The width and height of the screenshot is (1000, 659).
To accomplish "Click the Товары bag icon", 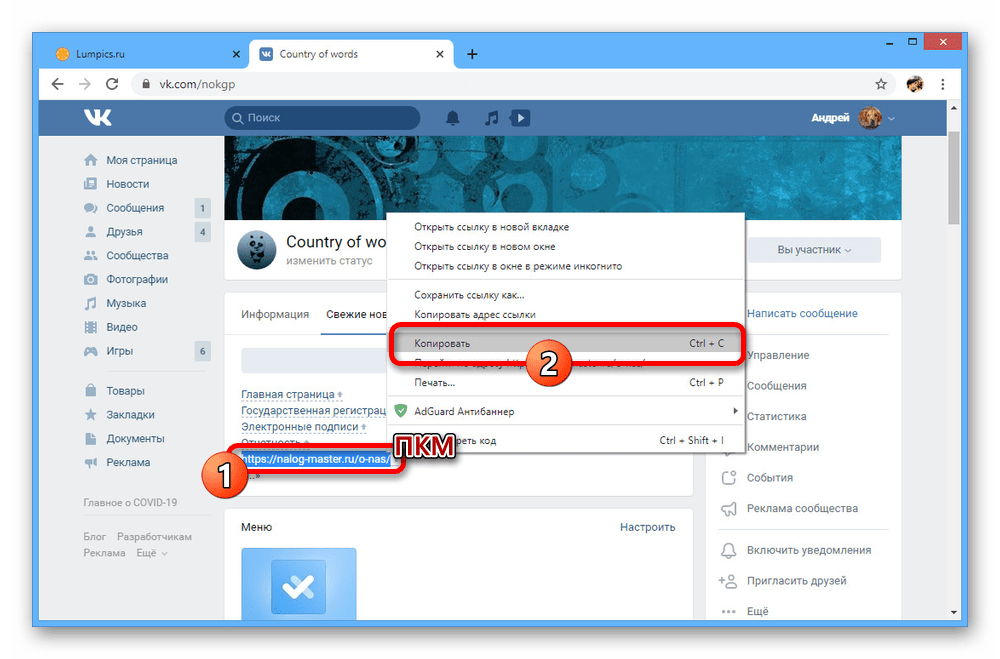I will point(91,390).
